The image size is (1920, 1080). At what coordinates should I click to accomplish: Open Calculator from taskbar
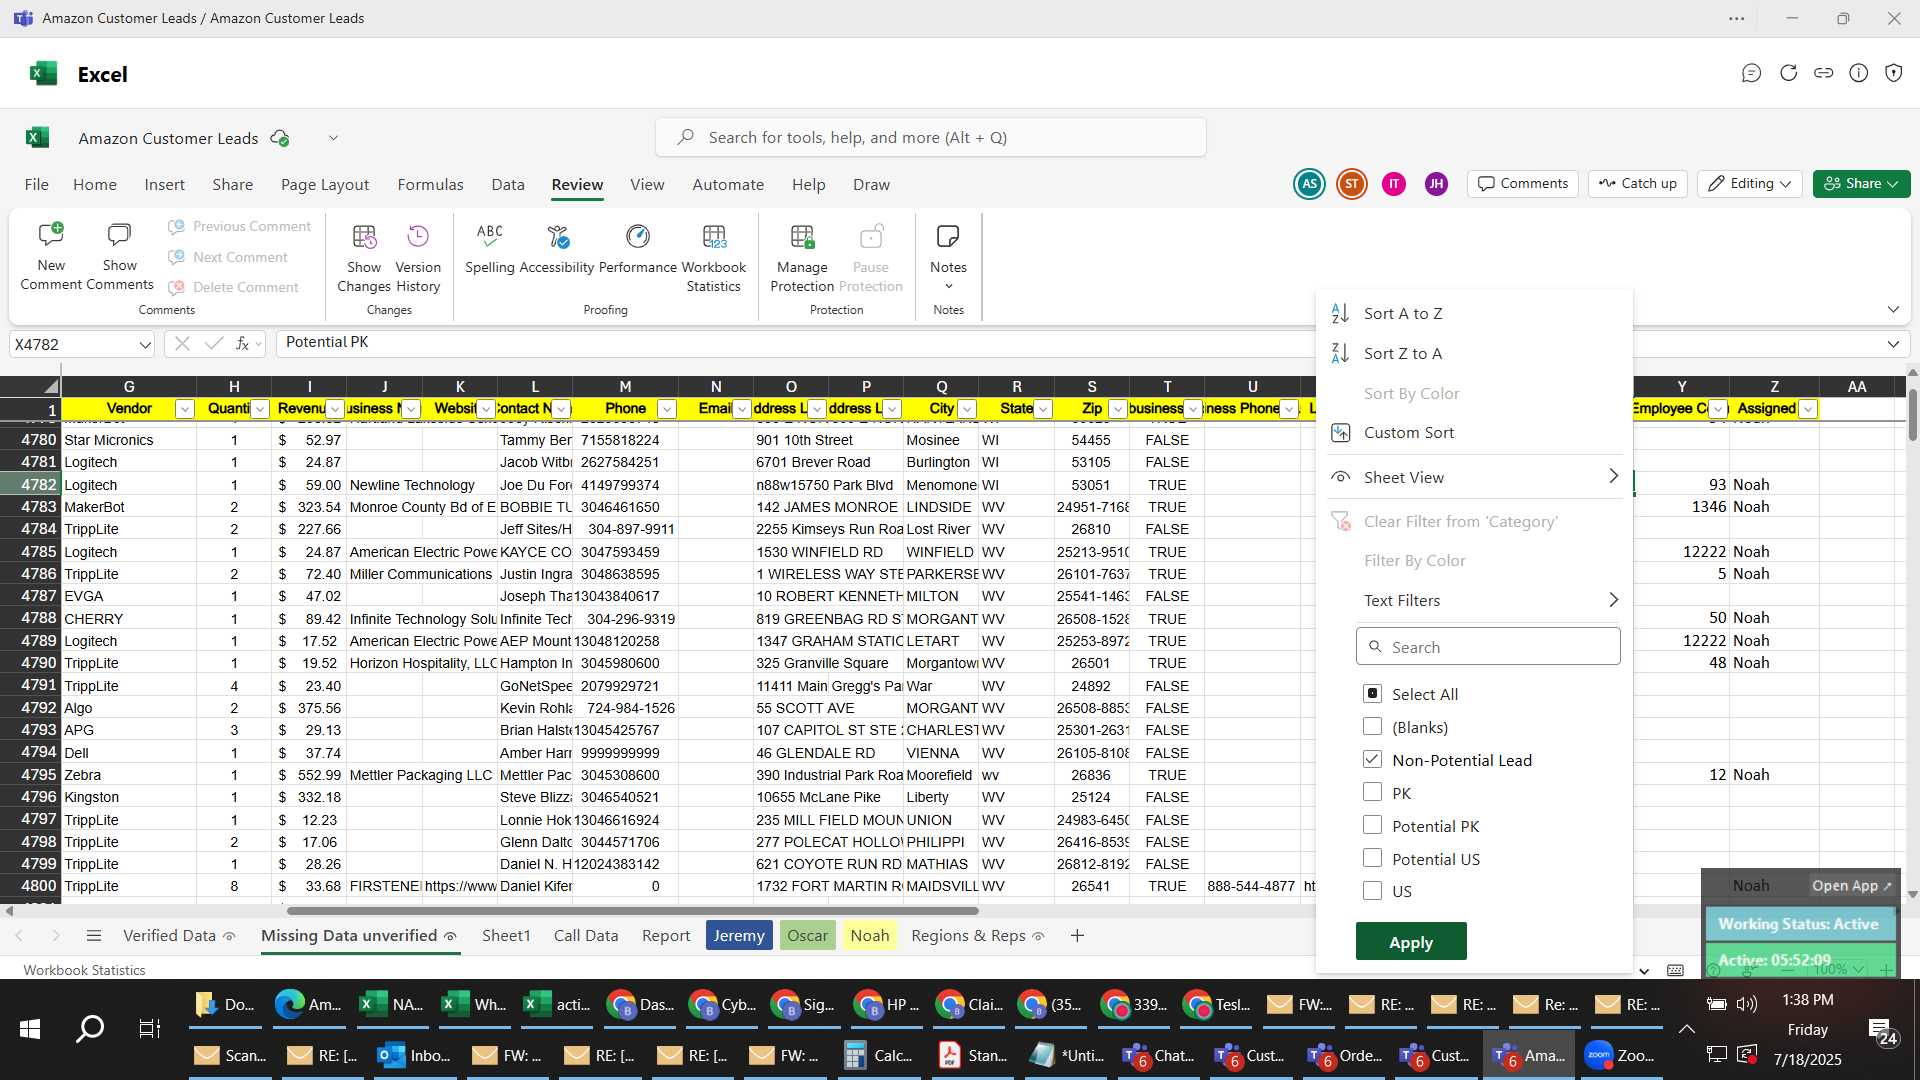click(878, 1056)
